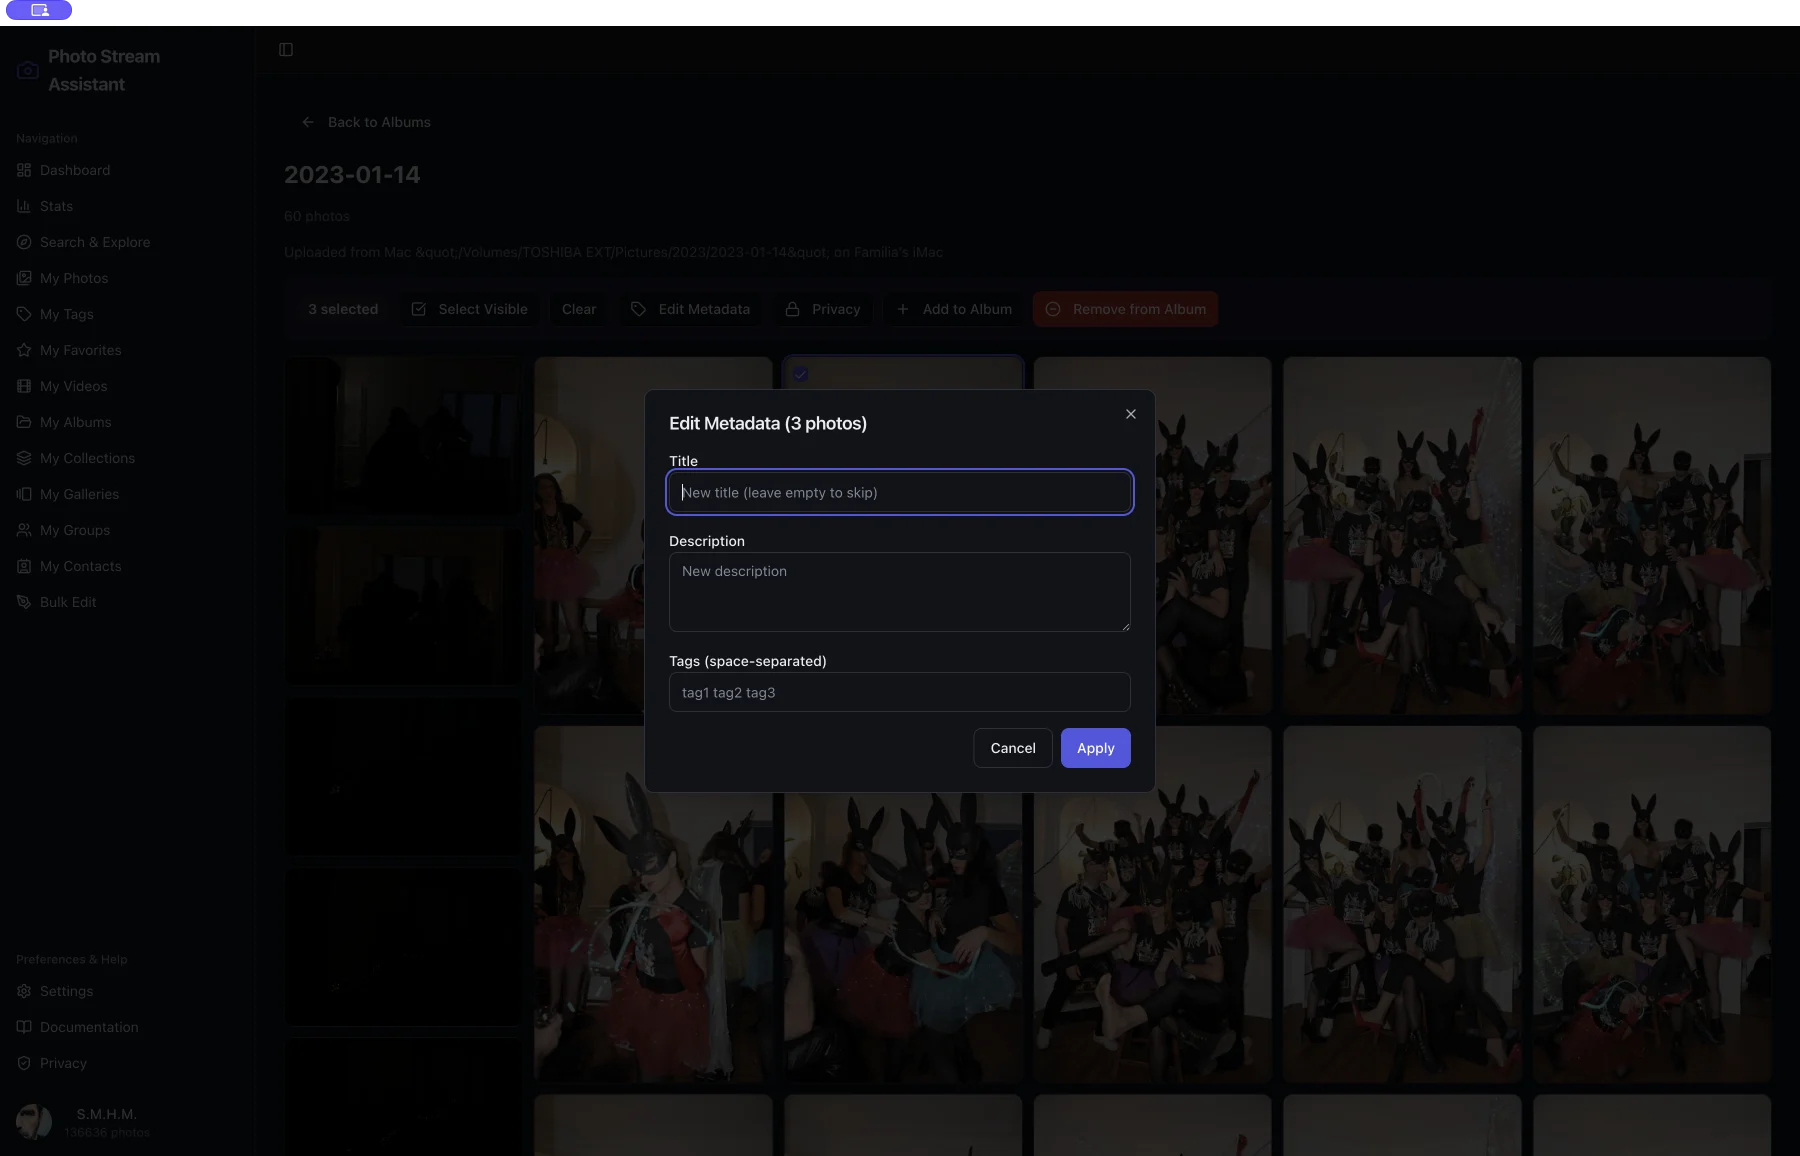1800x1156 pixels.
Task: Open Dashboard from the sidebar
Action: tap(74, 170)
